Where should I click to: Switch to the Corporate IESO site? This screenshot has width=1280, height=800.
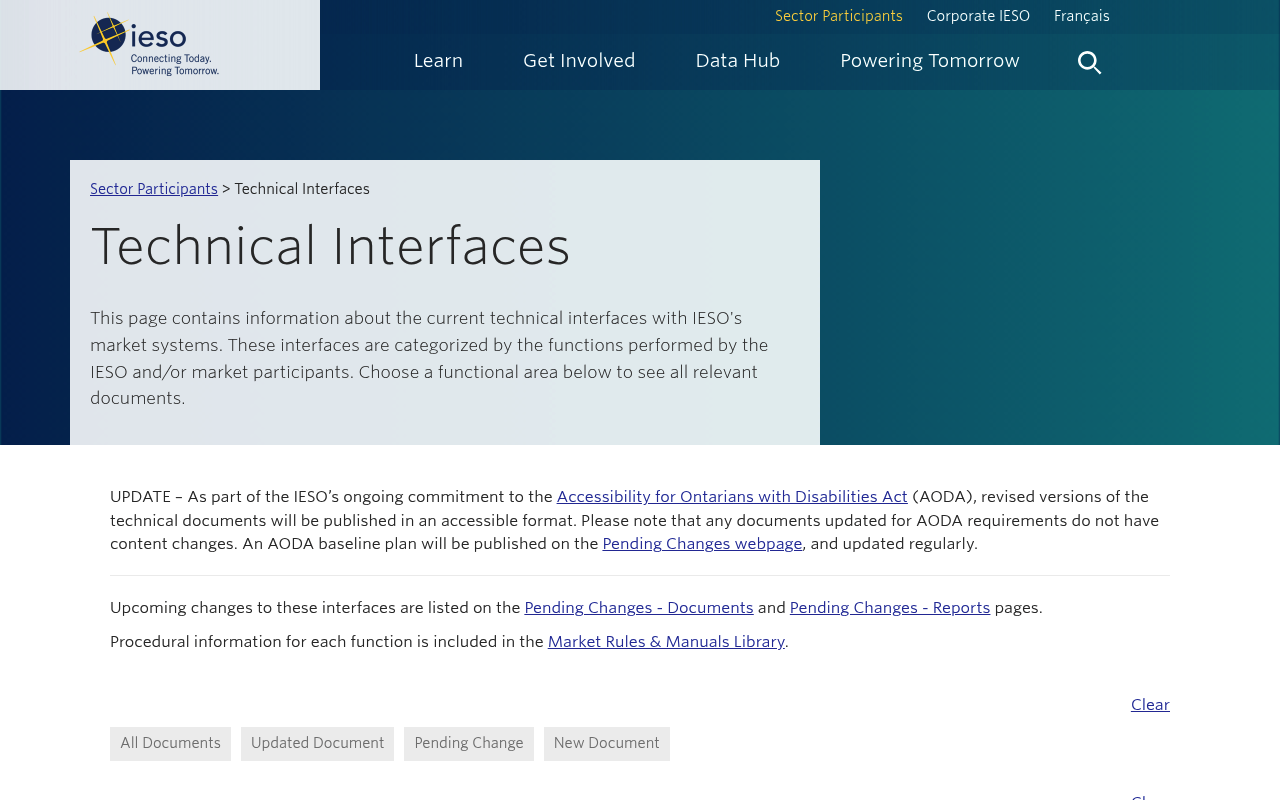978,16
